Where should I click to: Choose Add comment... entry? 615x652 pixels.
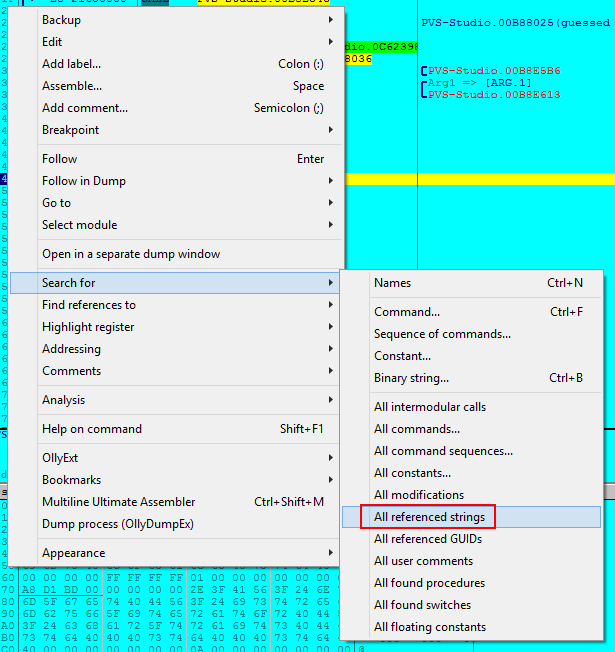coord(176,108)
